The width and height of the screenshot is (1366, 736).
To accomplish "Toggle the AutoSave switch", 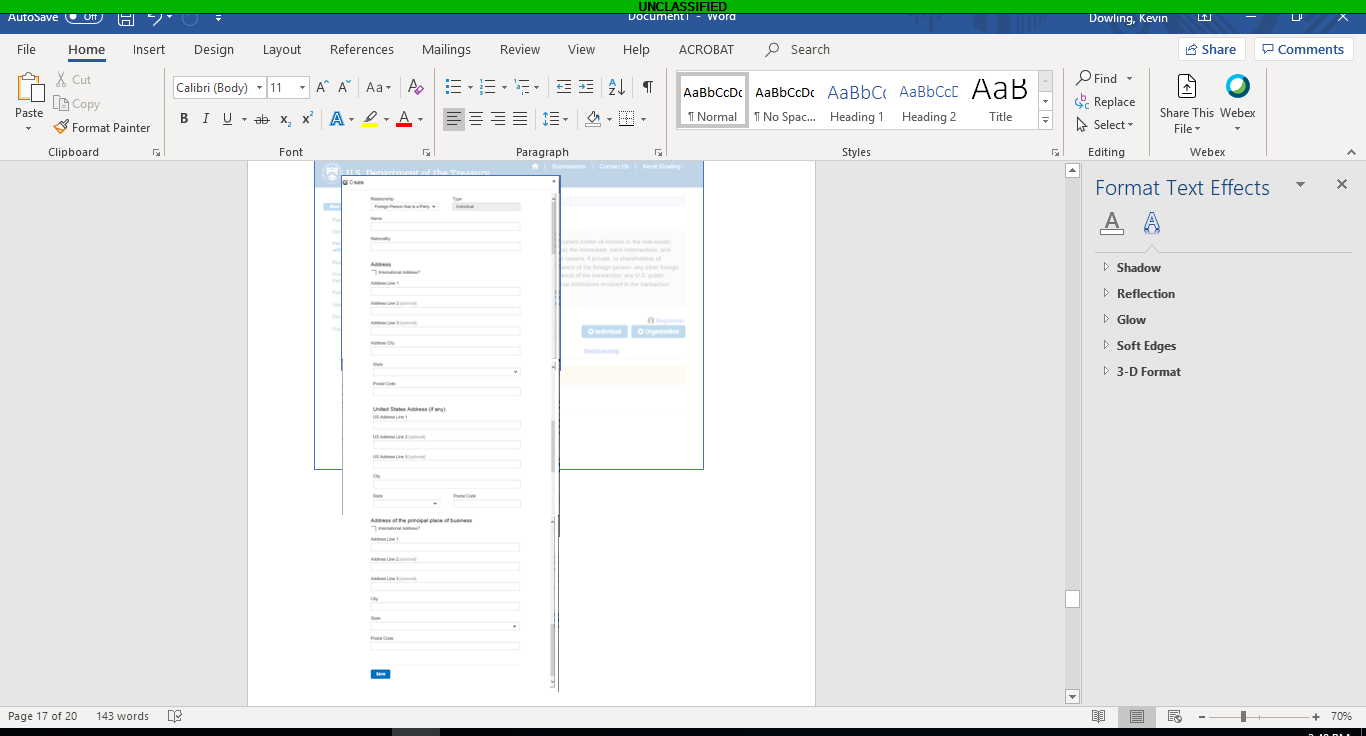I will 84,17.
